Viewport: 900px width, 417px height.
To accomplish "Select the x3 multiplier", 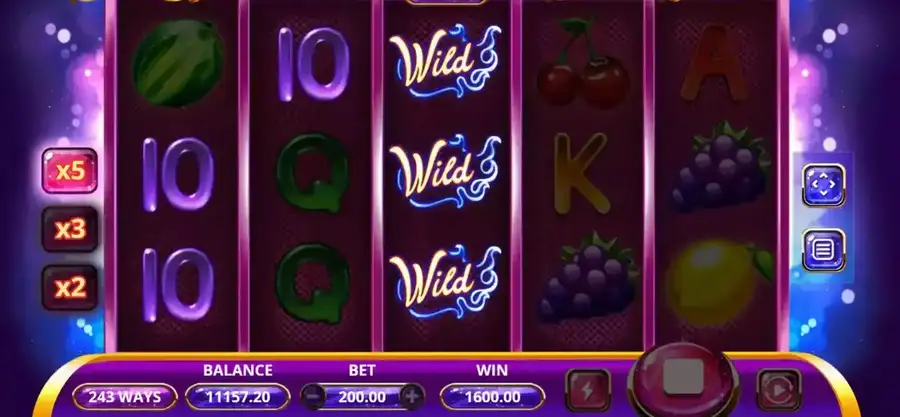I will [x=69, y=229].
